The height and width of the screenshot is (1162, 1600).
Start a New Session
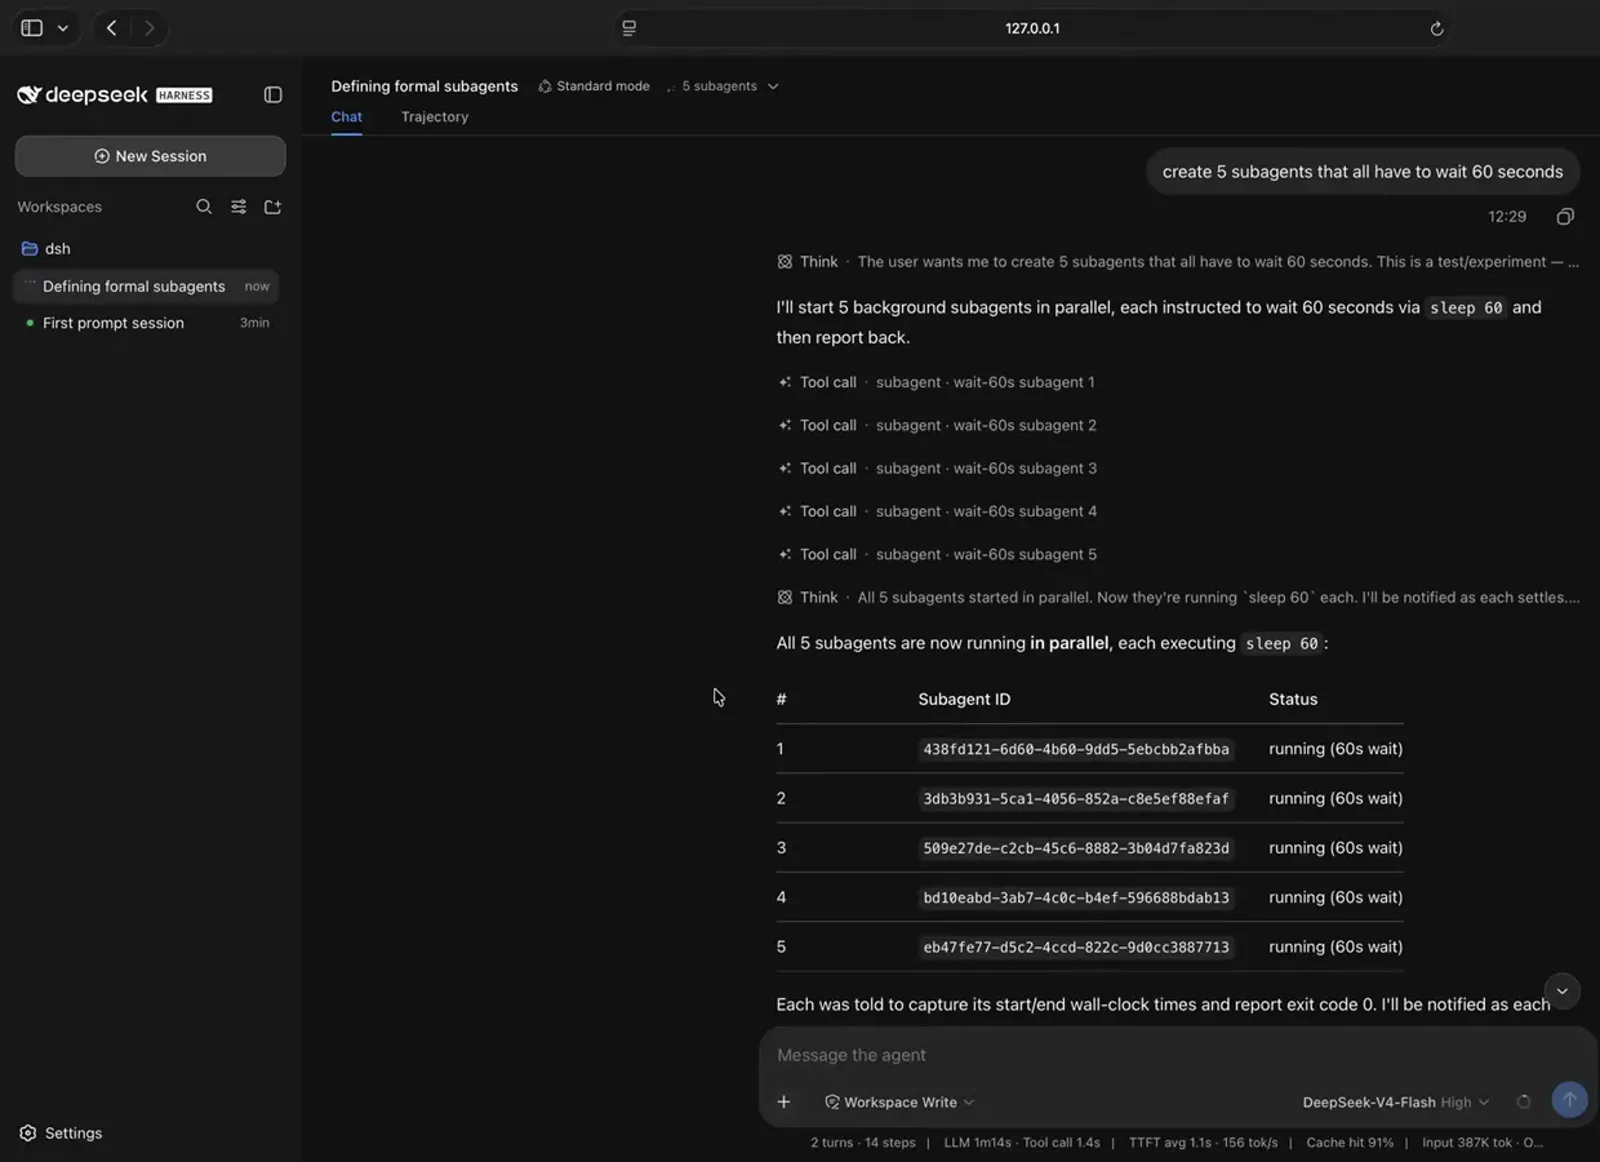[150, 156]
